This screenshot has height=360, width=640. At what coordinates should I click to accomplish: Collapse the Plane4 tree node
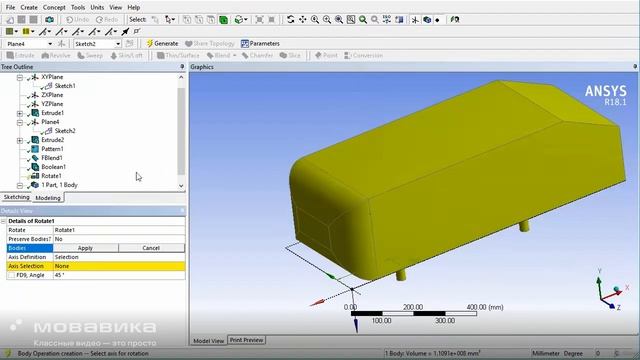pyautogui.click(x=20, y=122)
